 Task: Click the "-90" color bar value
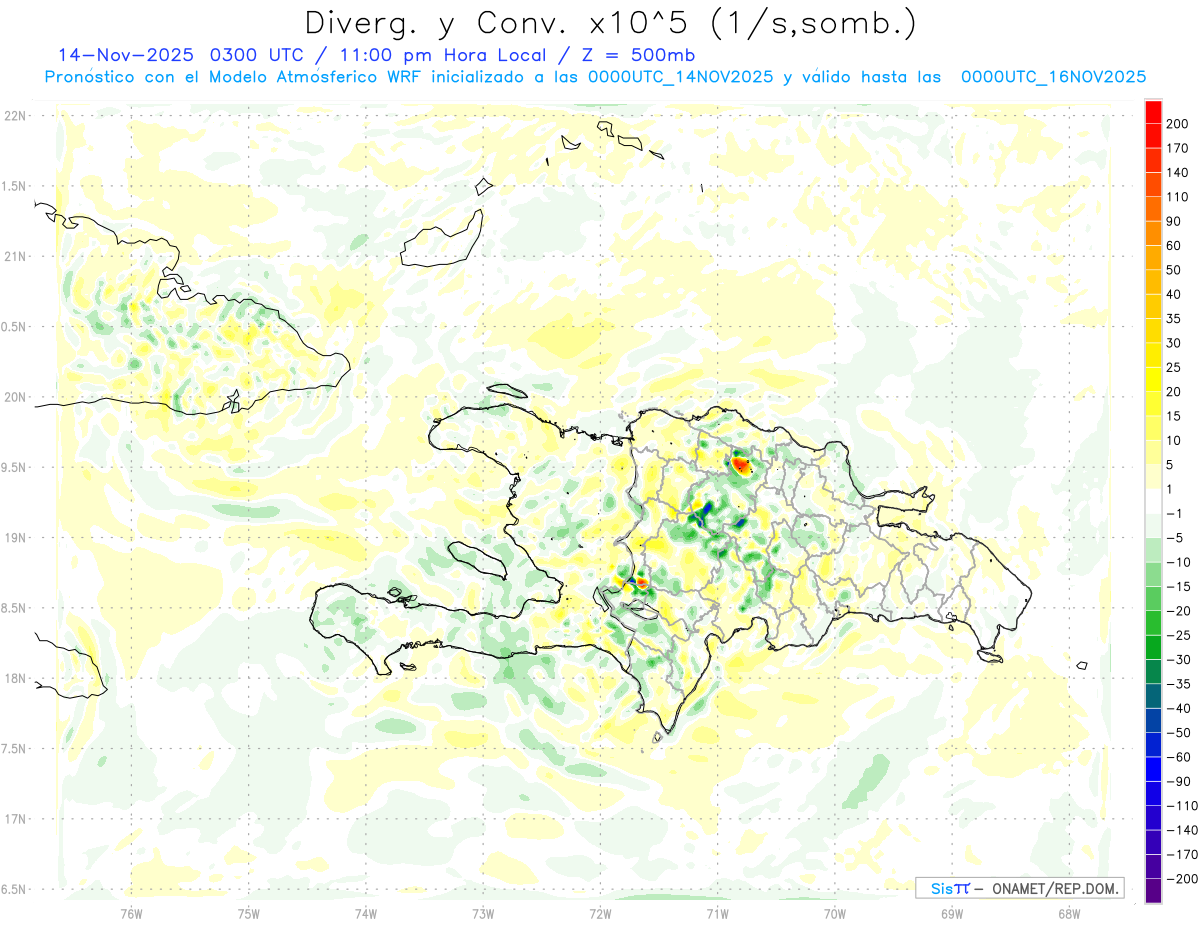[x=1181, y=782]
